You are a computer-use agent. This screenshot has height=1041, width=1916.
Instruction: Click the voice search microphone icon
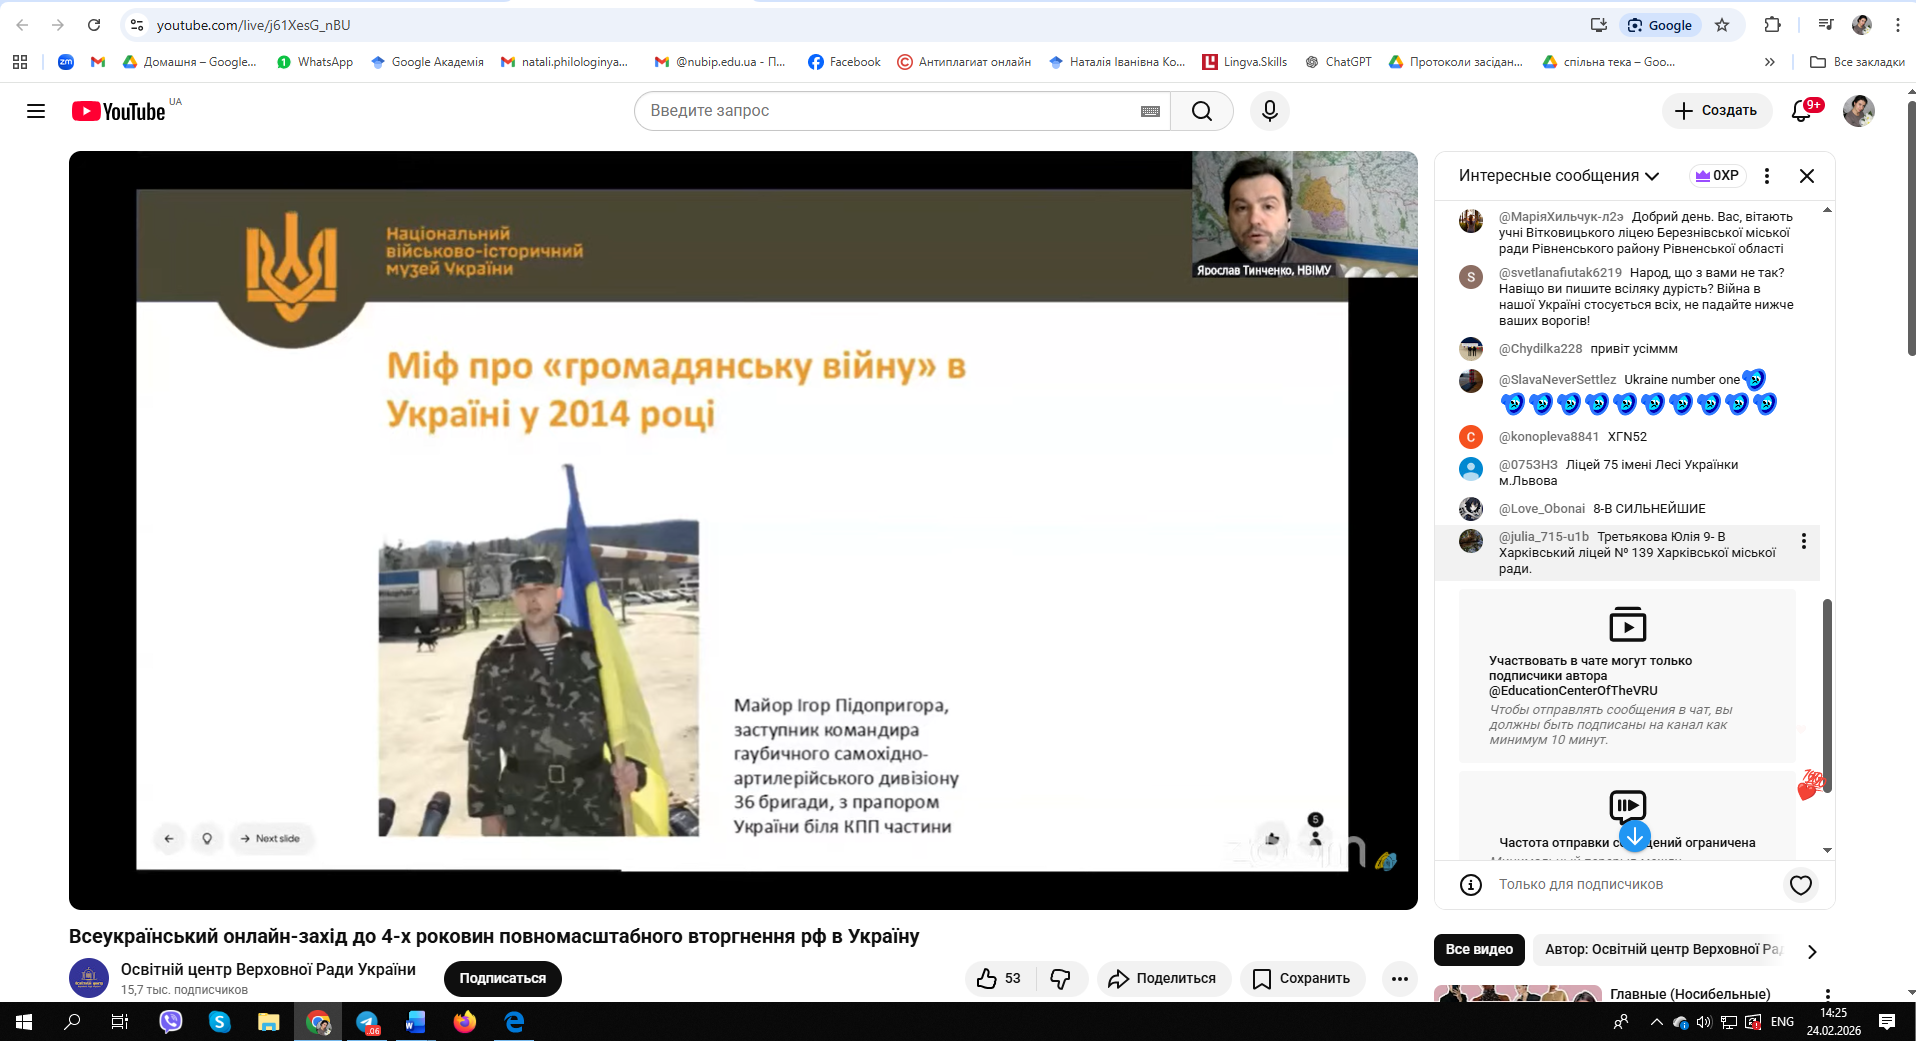1269,111
